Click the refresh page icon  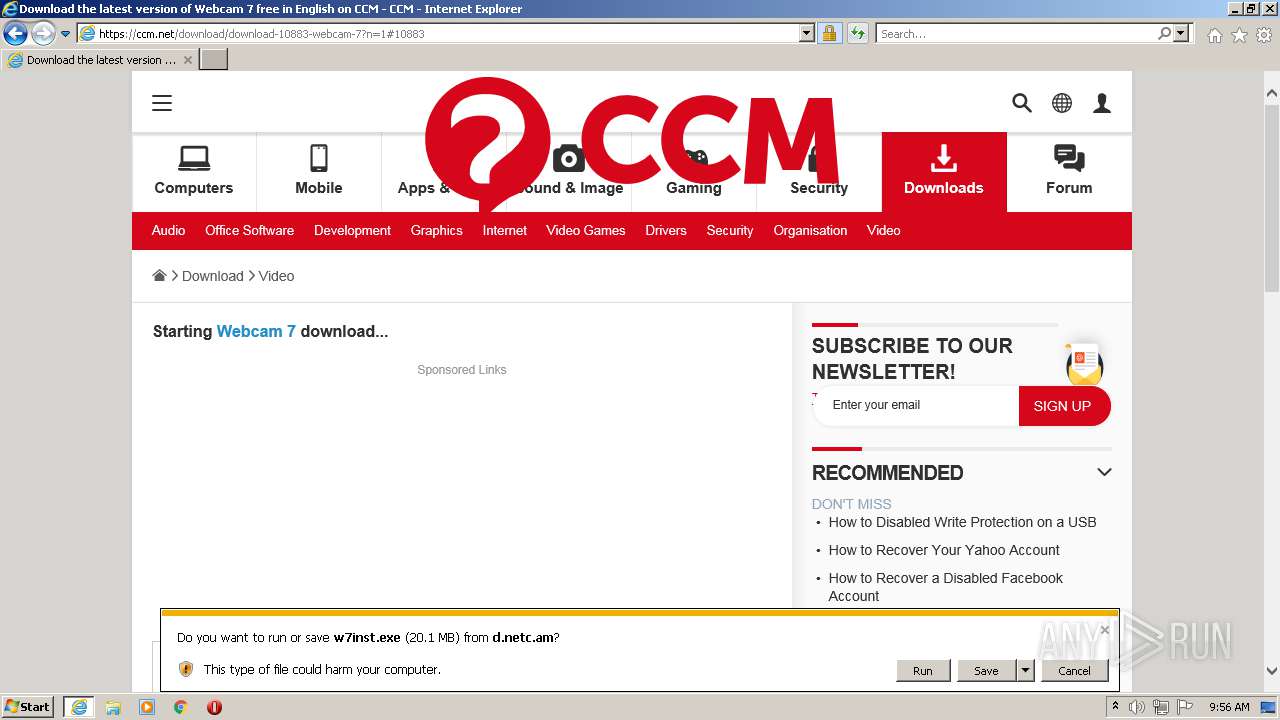pos(857,33)
